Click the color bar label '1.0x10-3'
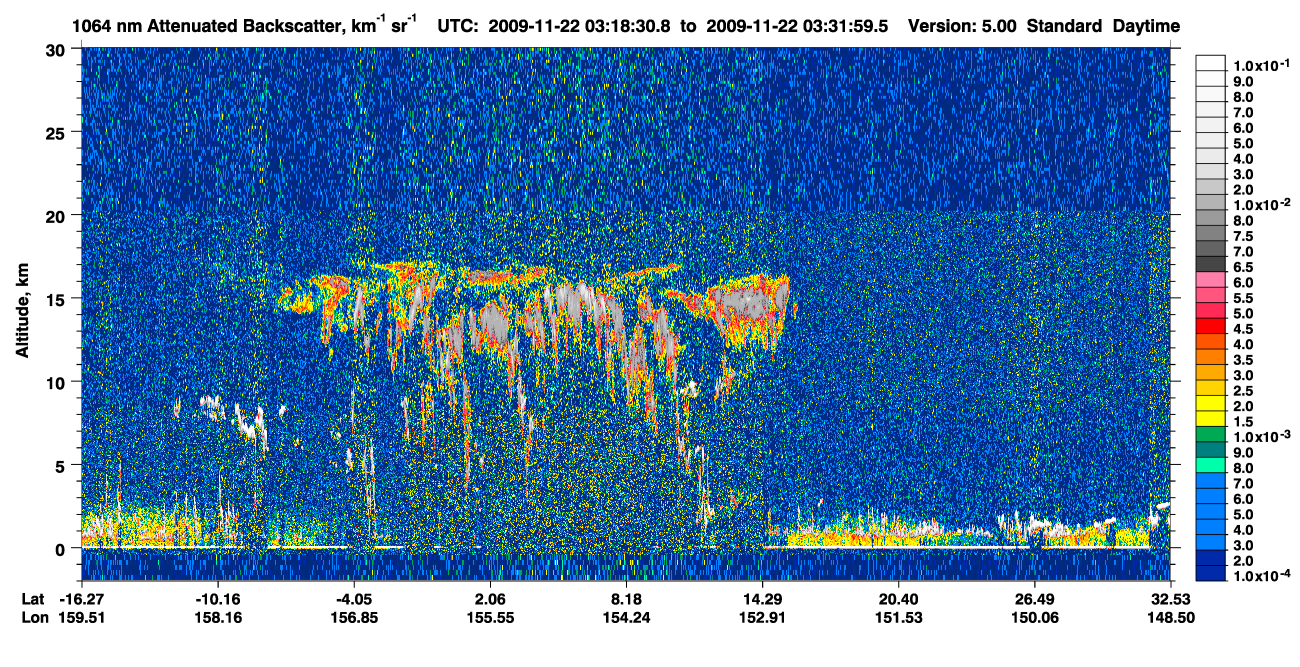 click(x=1260, y=434)
